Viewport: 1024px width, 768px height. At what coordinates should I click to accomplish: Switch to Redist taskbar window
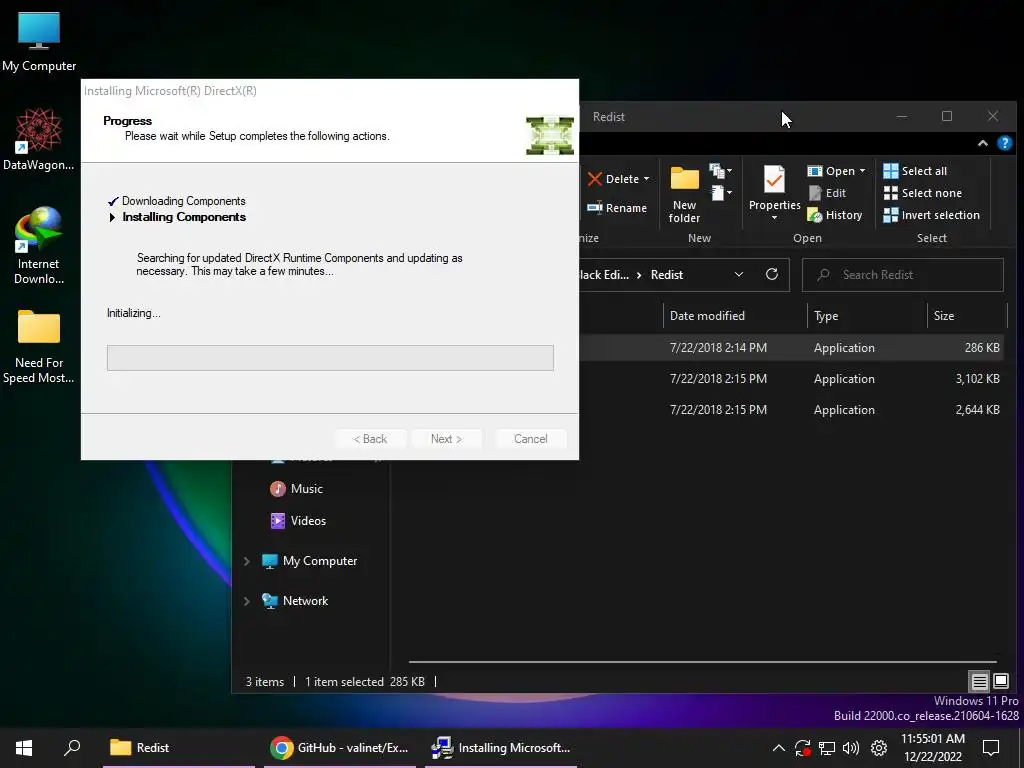(179, 748)
